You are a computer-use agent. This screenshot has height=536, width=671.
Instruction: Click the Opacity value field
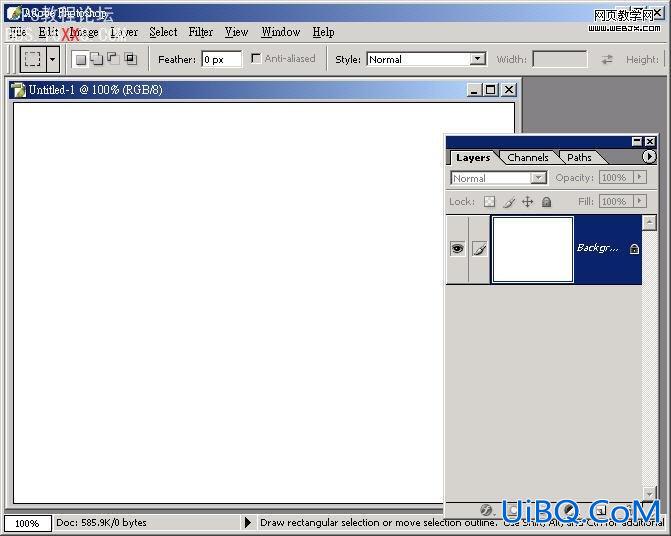click(x=616, y=178)
